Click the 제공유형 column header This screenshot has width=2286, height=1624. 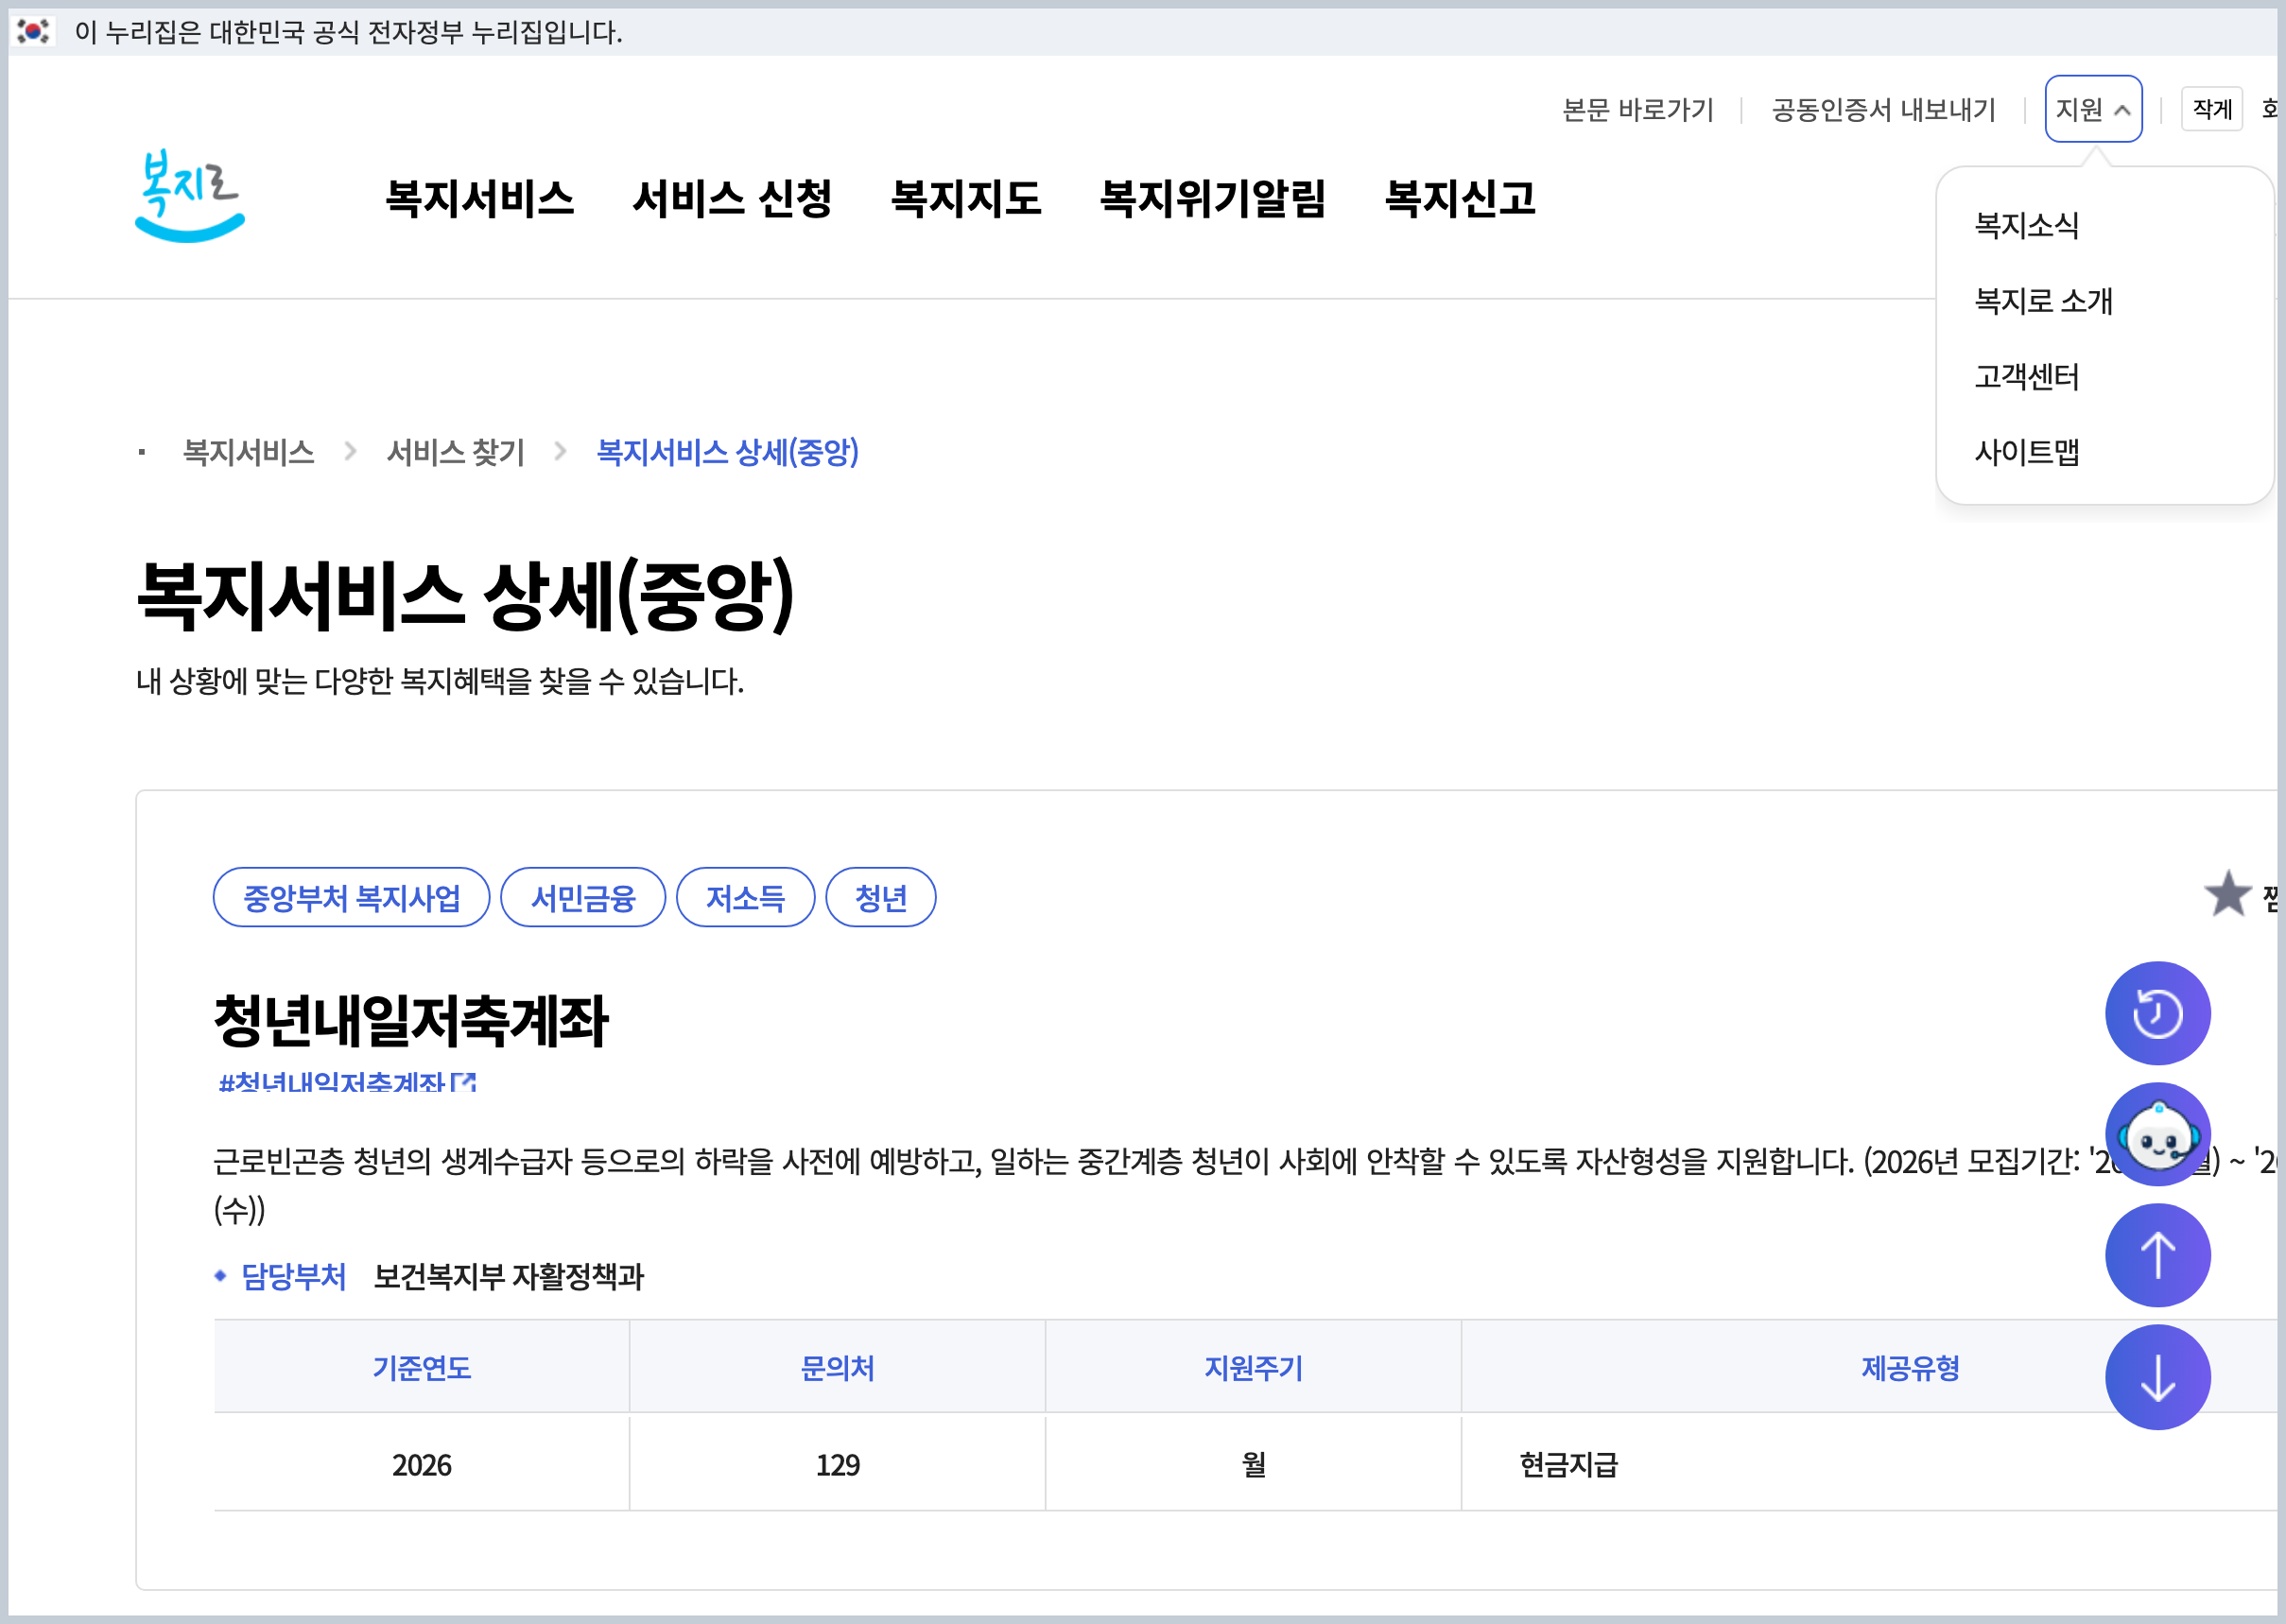pos(1910,1367)
